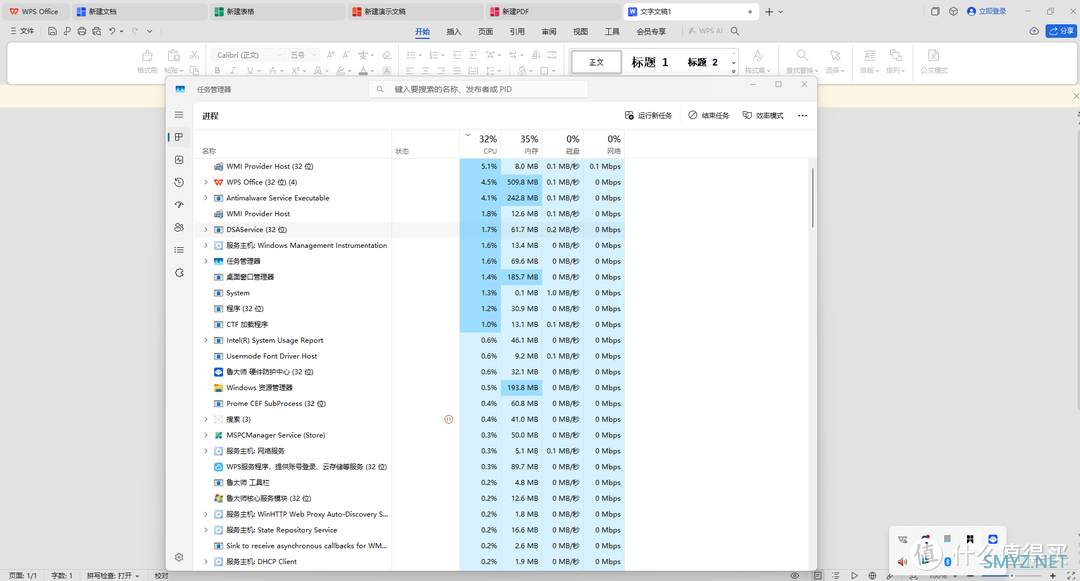Click Task Manager vertical scrollbar
Viewport: 1080px width, 581px height.
[813, 198]
